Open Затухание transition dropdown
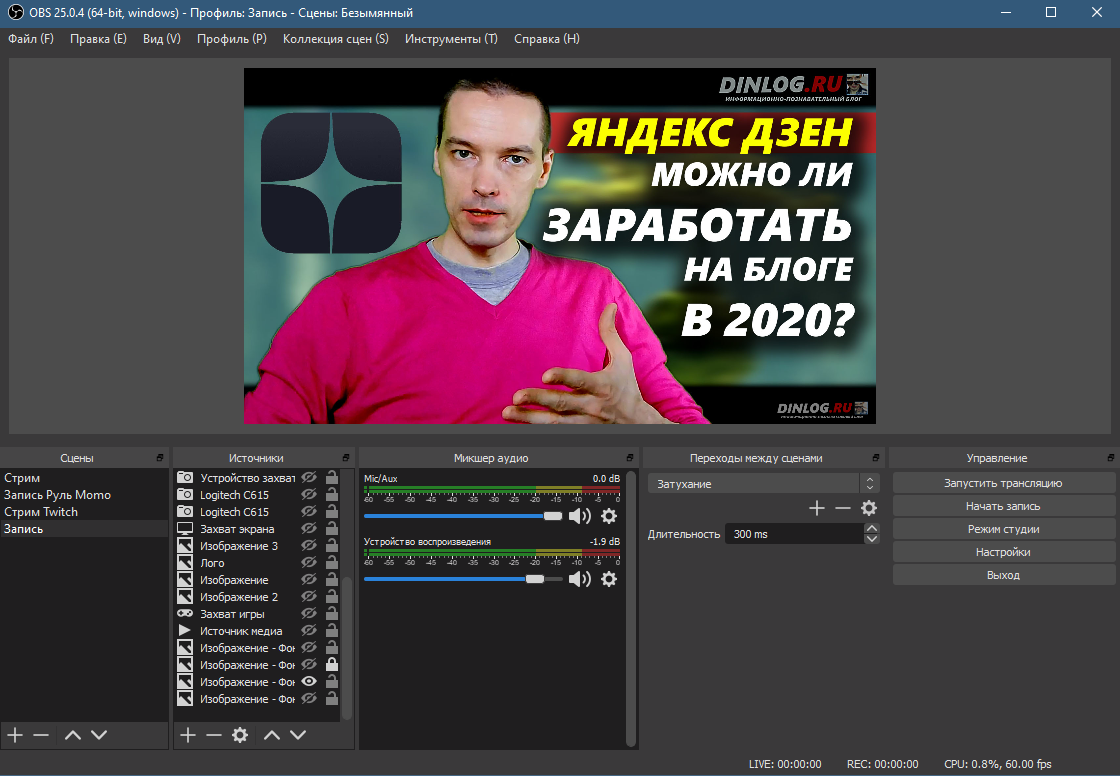This screenshot has width=1120, height=776. (x=763, y=484)
